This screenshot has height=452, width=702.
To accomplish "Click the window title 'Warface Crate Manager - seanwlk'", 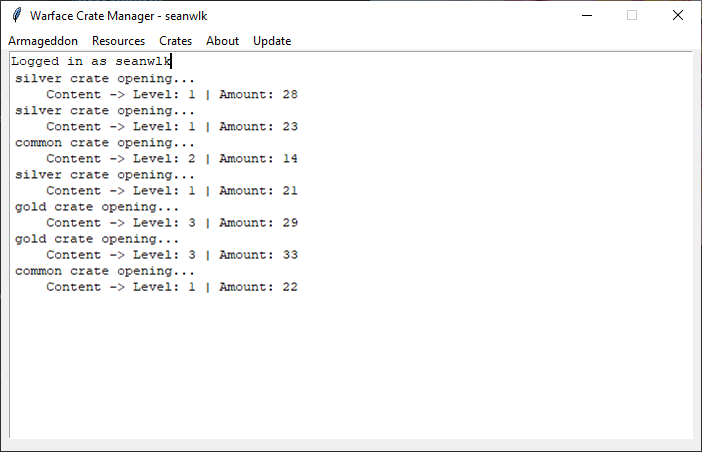I will (119, 16).
